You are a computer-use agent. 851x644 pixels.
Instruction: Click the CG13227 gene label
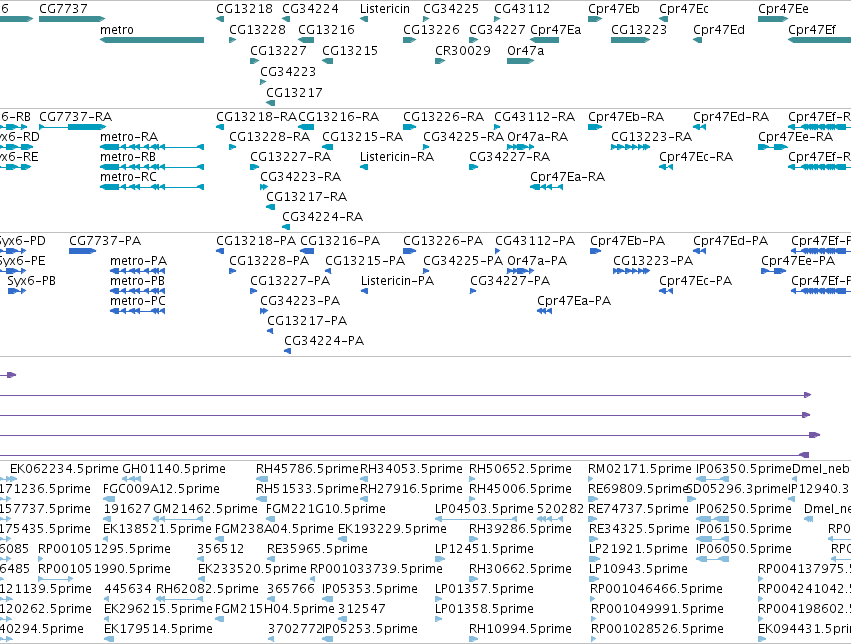click(x=278, y=50)
